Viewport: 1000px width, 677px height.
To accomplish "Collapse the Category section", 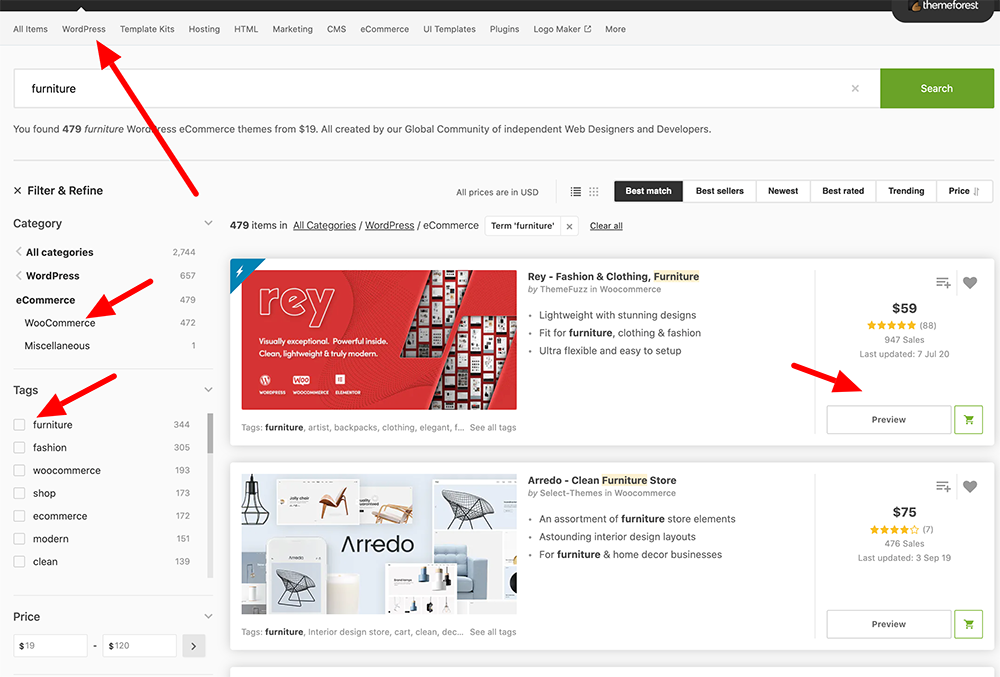I will (208, 223).
